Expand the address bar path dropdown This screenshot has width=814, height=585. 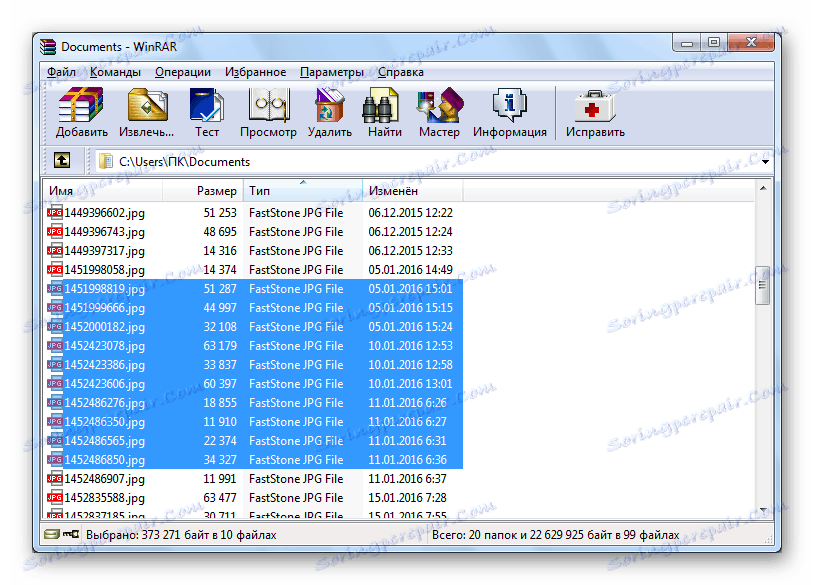point(765,162)
